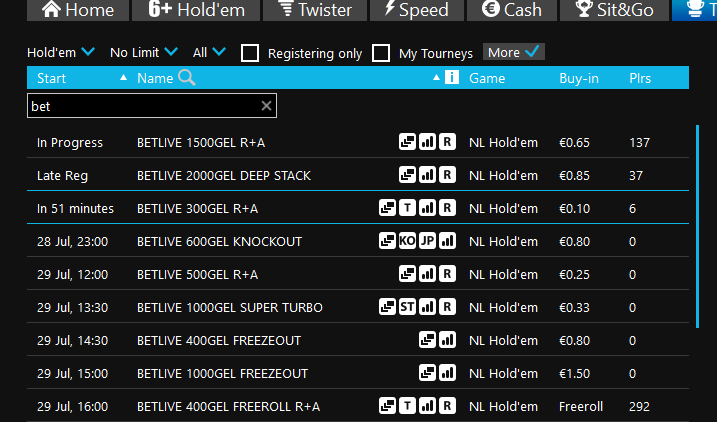The width and height of the screenshot is (717, 422).
Task: Toggle the Registering only checkbox
Action: 250,53
